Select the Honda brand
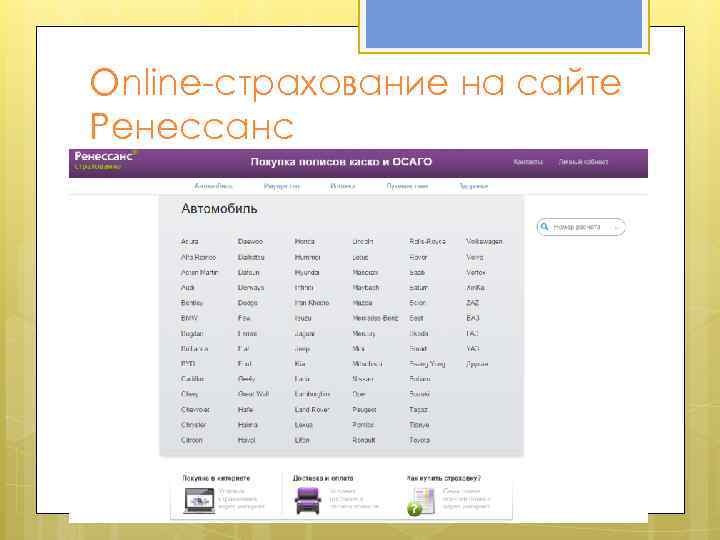 pyautogui.click(x=304, y=242)
